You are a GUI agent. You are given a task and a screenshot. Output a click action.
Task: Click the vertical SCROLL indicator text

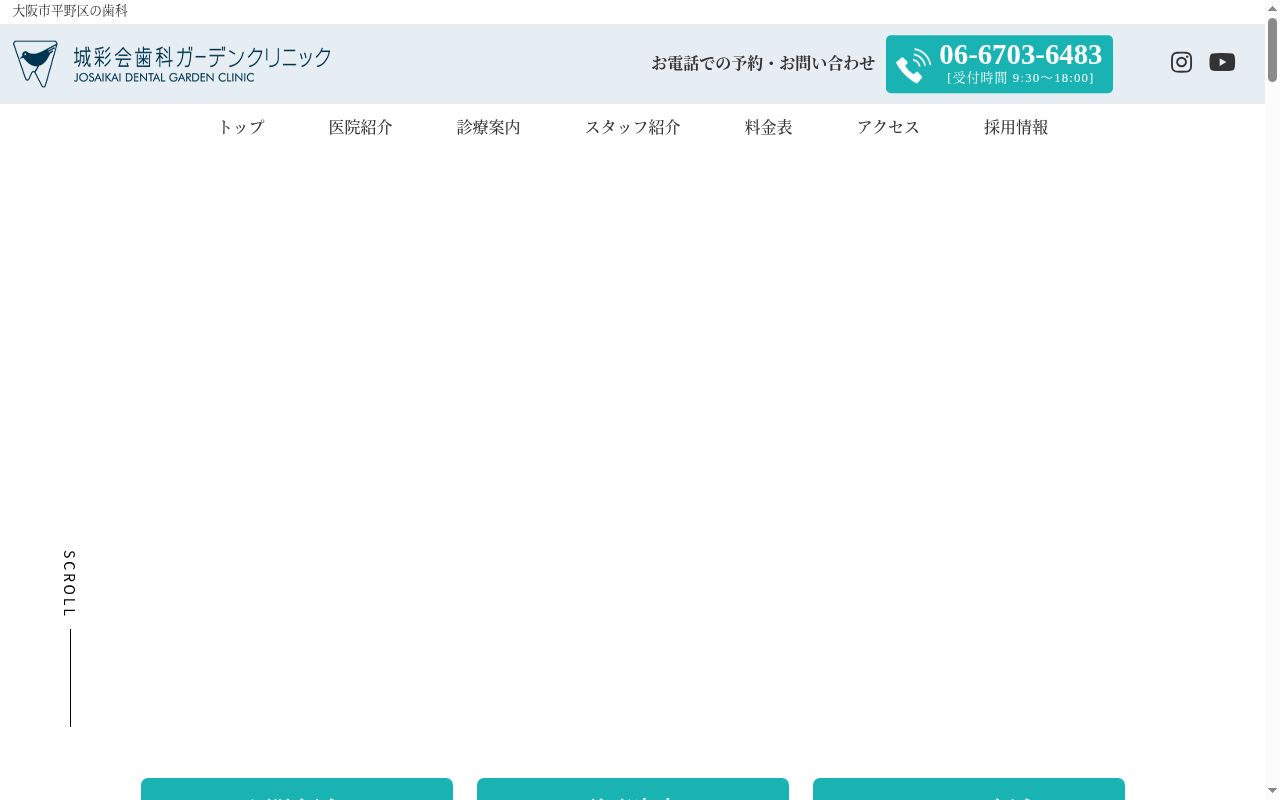coord(69,583)
